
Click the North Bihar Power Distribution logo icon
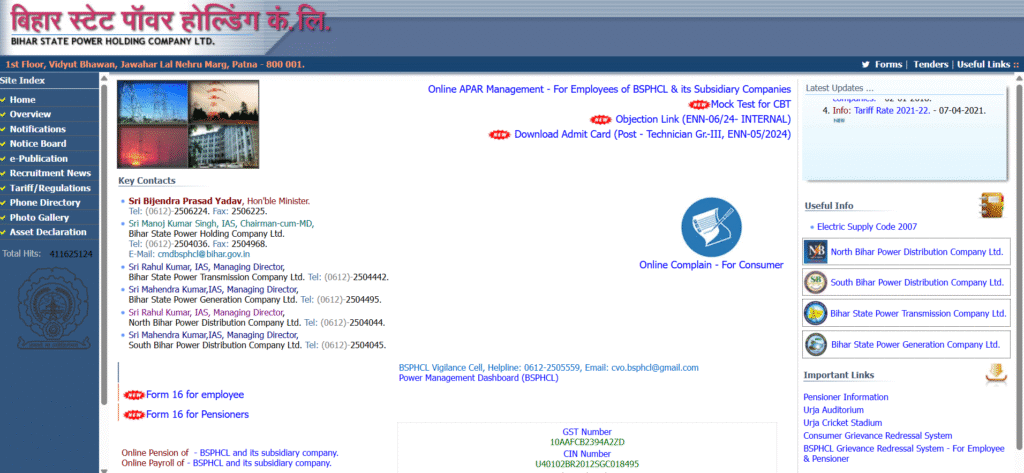coord(816,252)
